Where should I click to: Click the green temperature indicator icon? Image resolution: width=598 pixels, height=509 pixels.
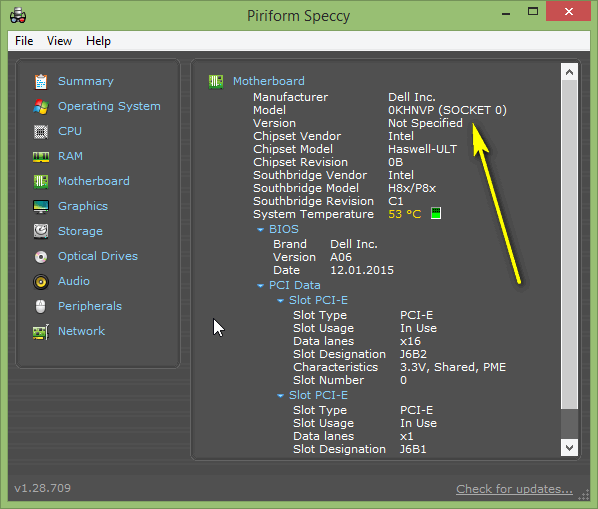pos(436,213)
